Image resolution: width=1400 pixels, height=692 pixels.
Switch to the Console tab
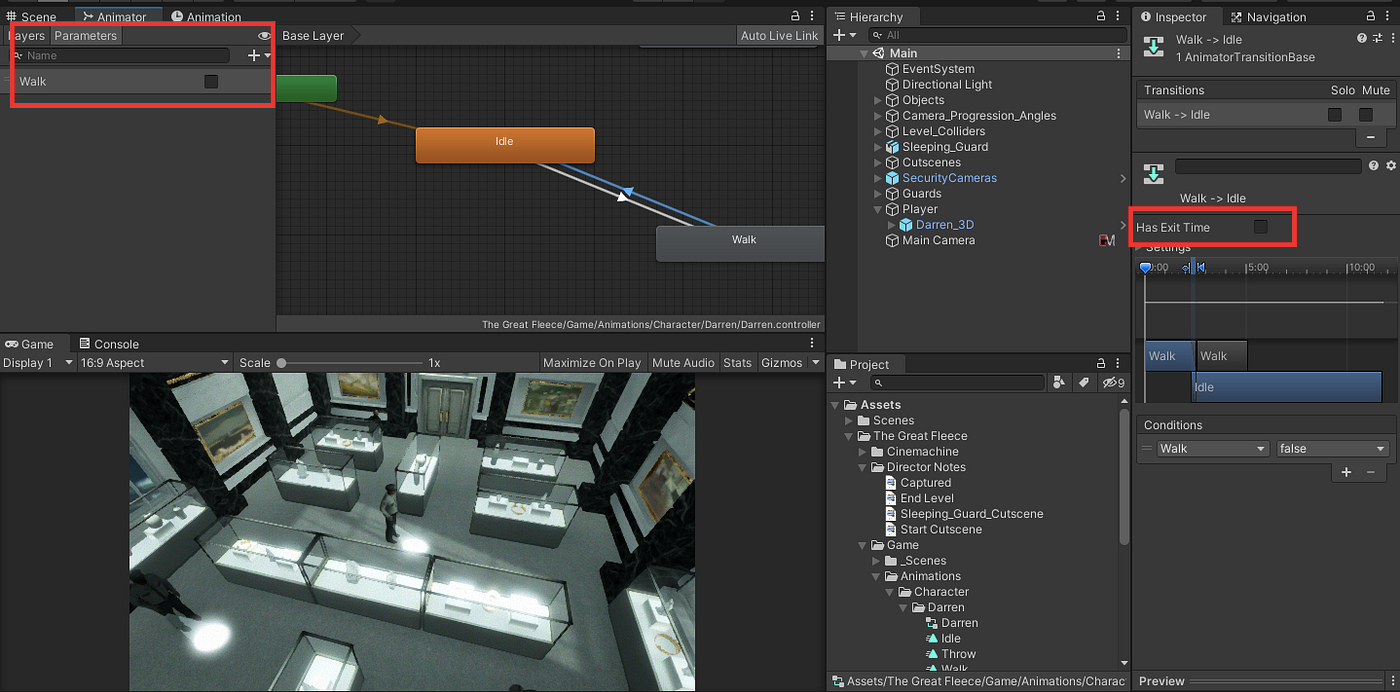point(109,344)
